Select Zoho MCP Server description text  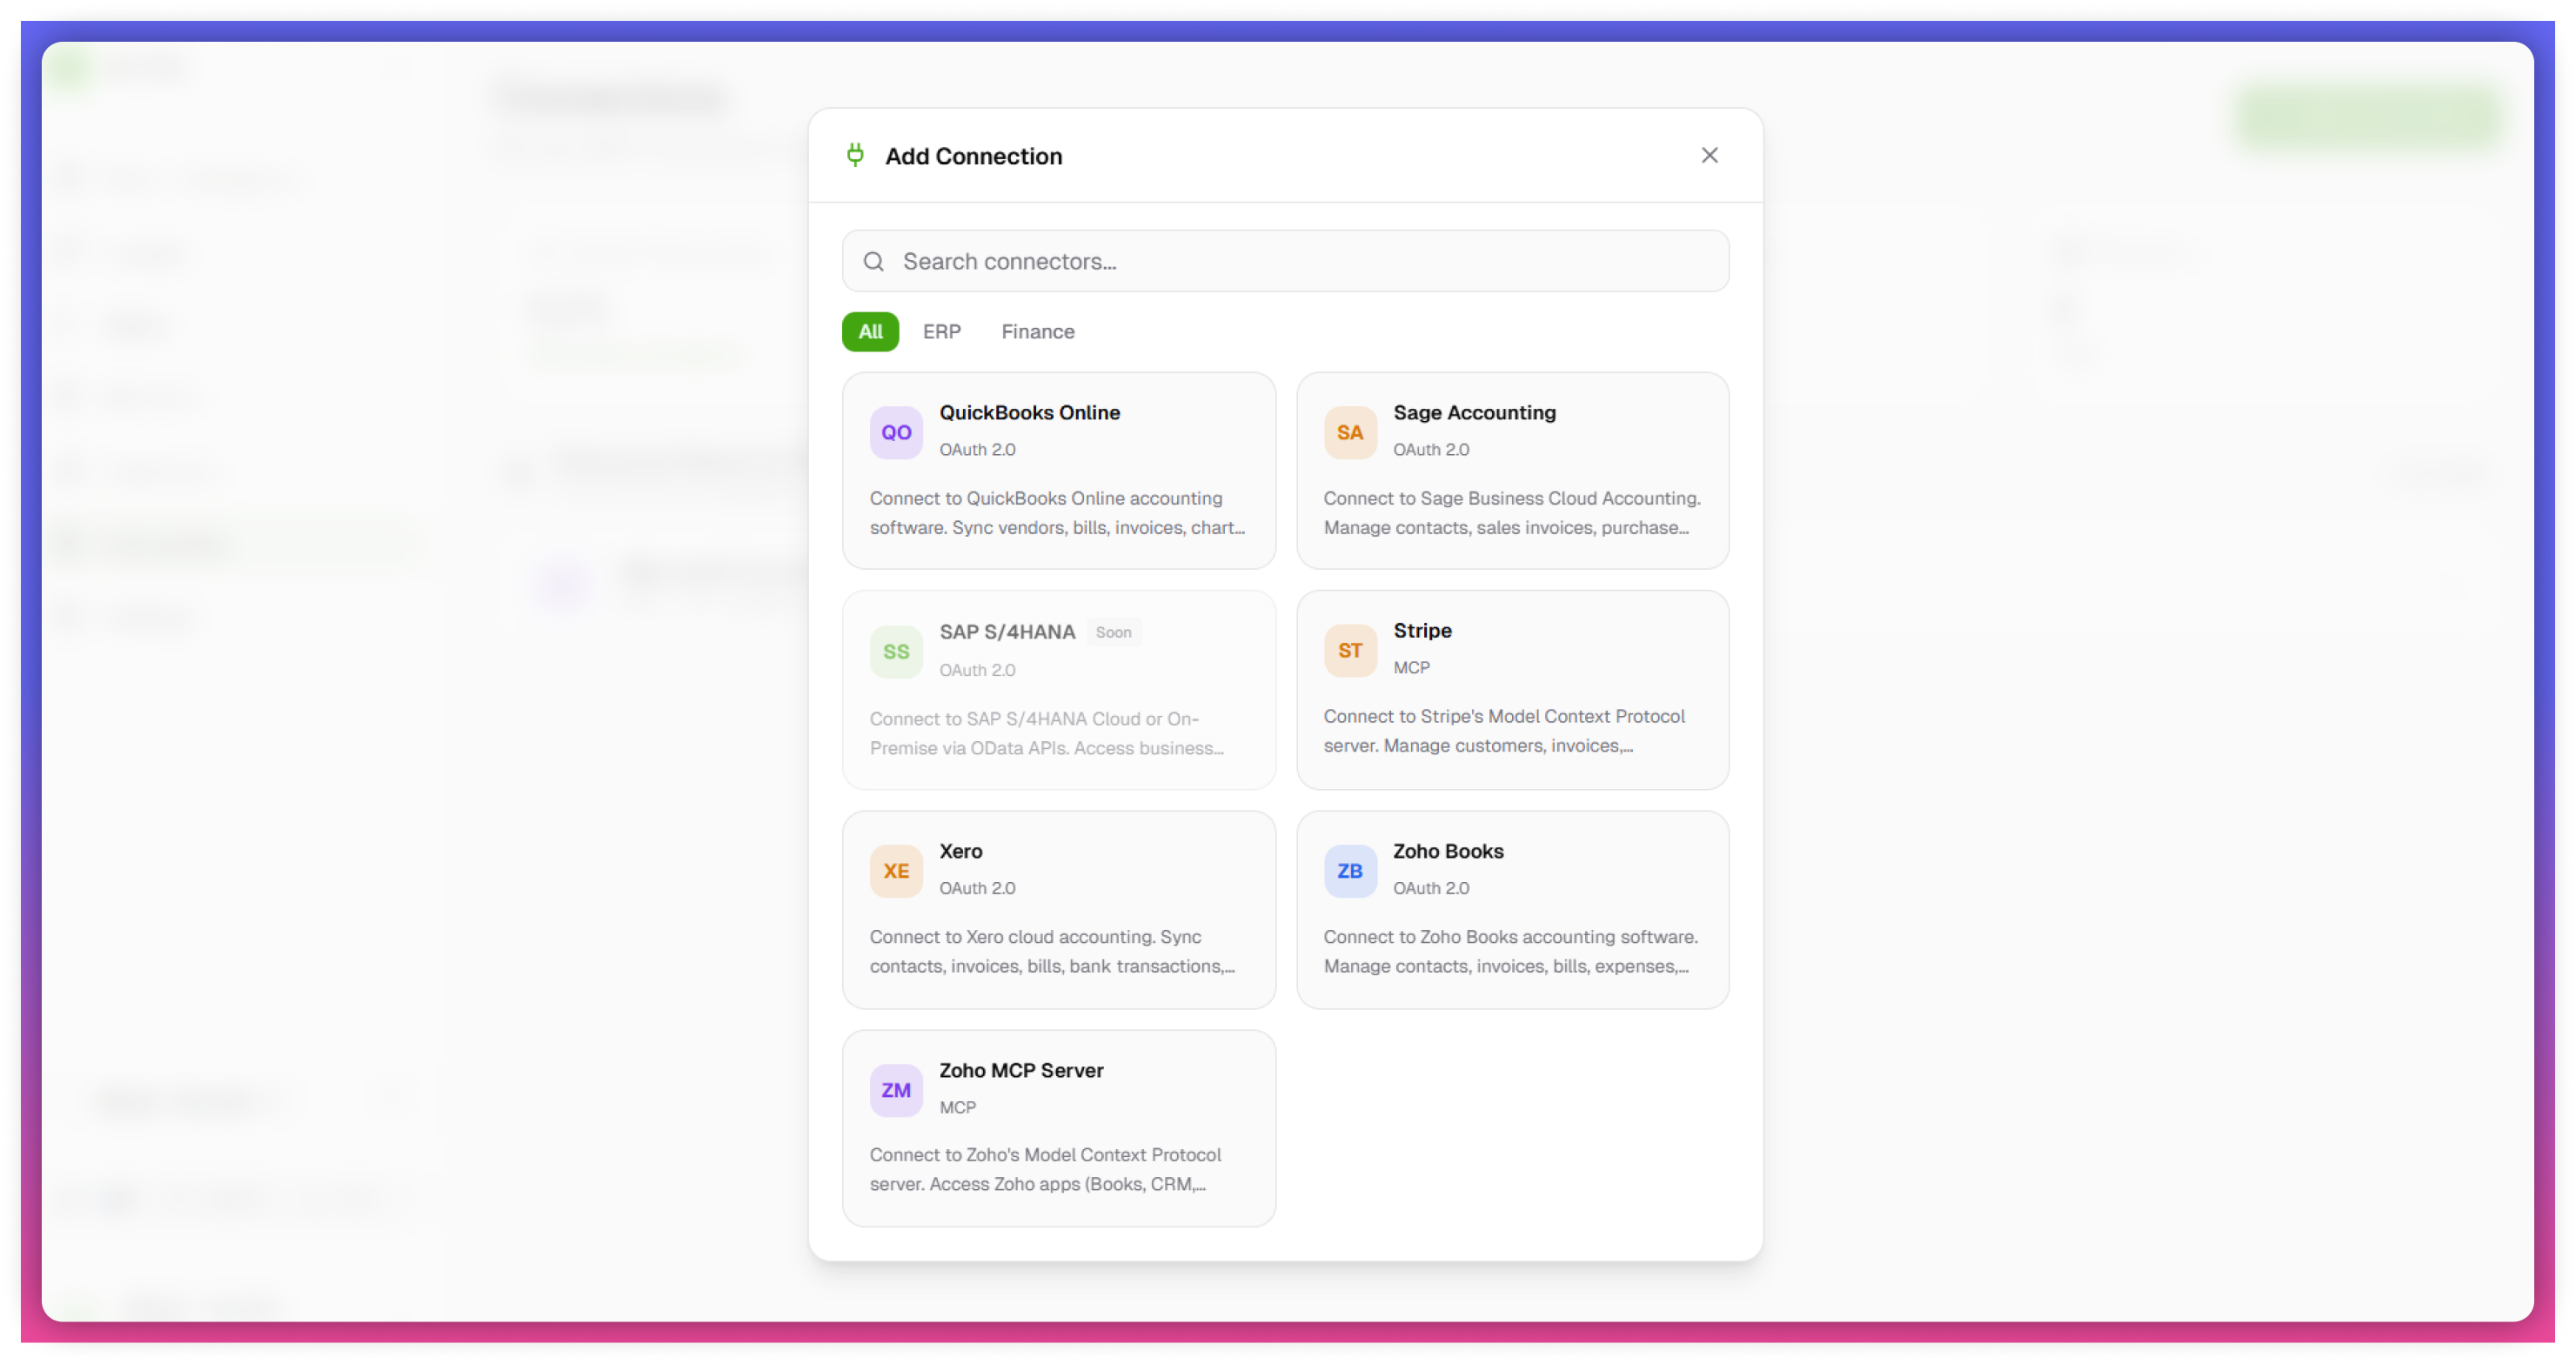click(1045, 1169)
